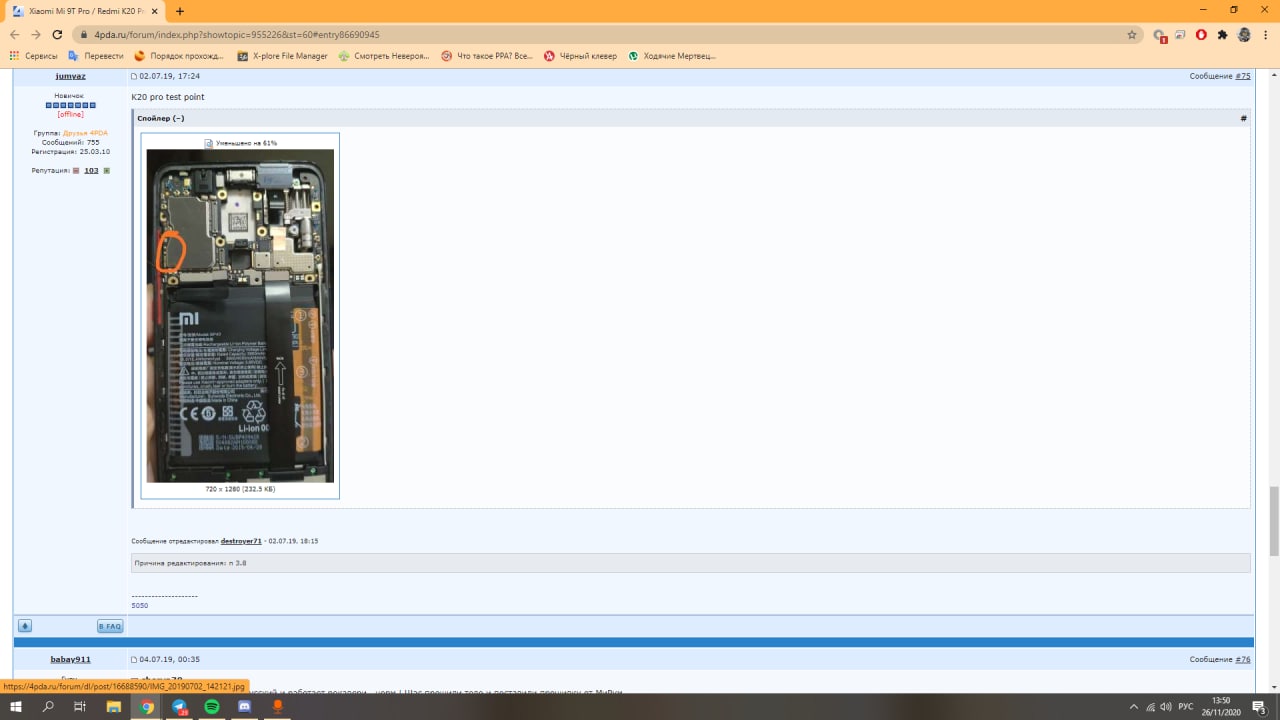This screenshot has width=1280, height=720.
Task: Click the page vertical scrollbar thumb
Action: click(x=1273, y=520)
